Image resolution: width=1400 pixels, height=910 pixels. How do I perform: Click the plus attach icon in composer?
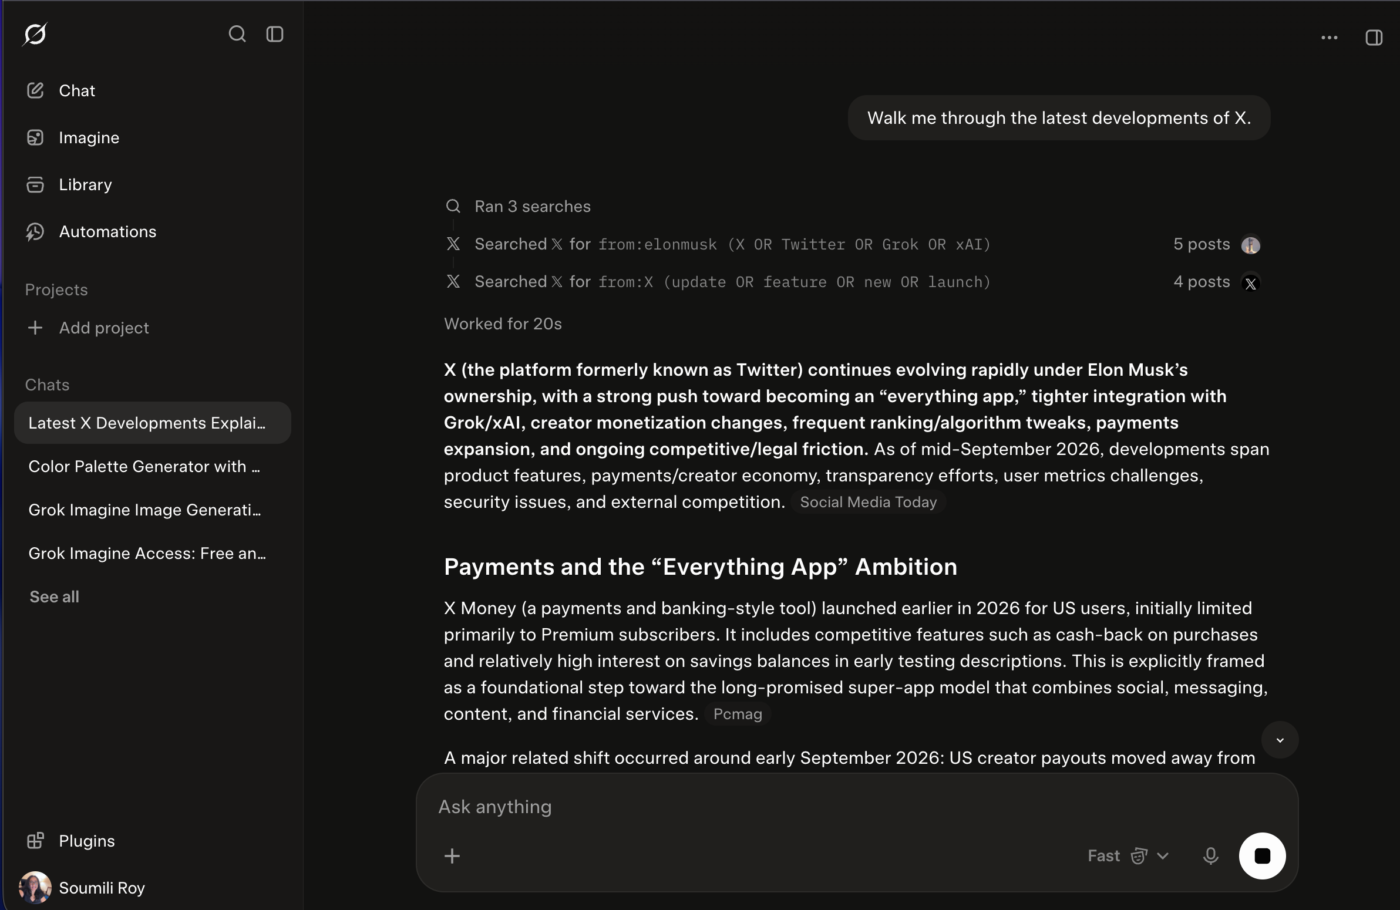coord(452,856)
